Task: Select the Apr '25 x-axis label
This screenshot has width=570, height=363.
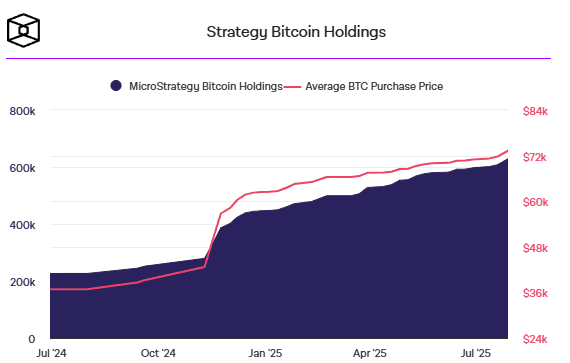Action: click(370, 353)
